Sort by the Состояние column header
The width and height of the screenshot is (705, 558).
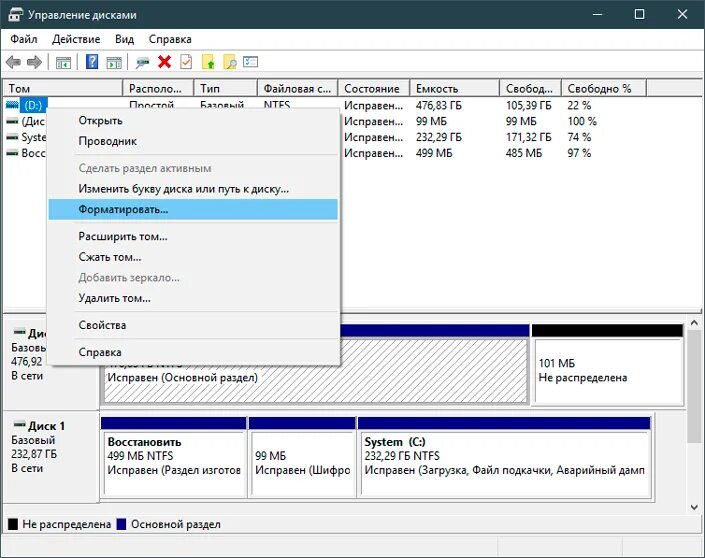pos(374,89)
